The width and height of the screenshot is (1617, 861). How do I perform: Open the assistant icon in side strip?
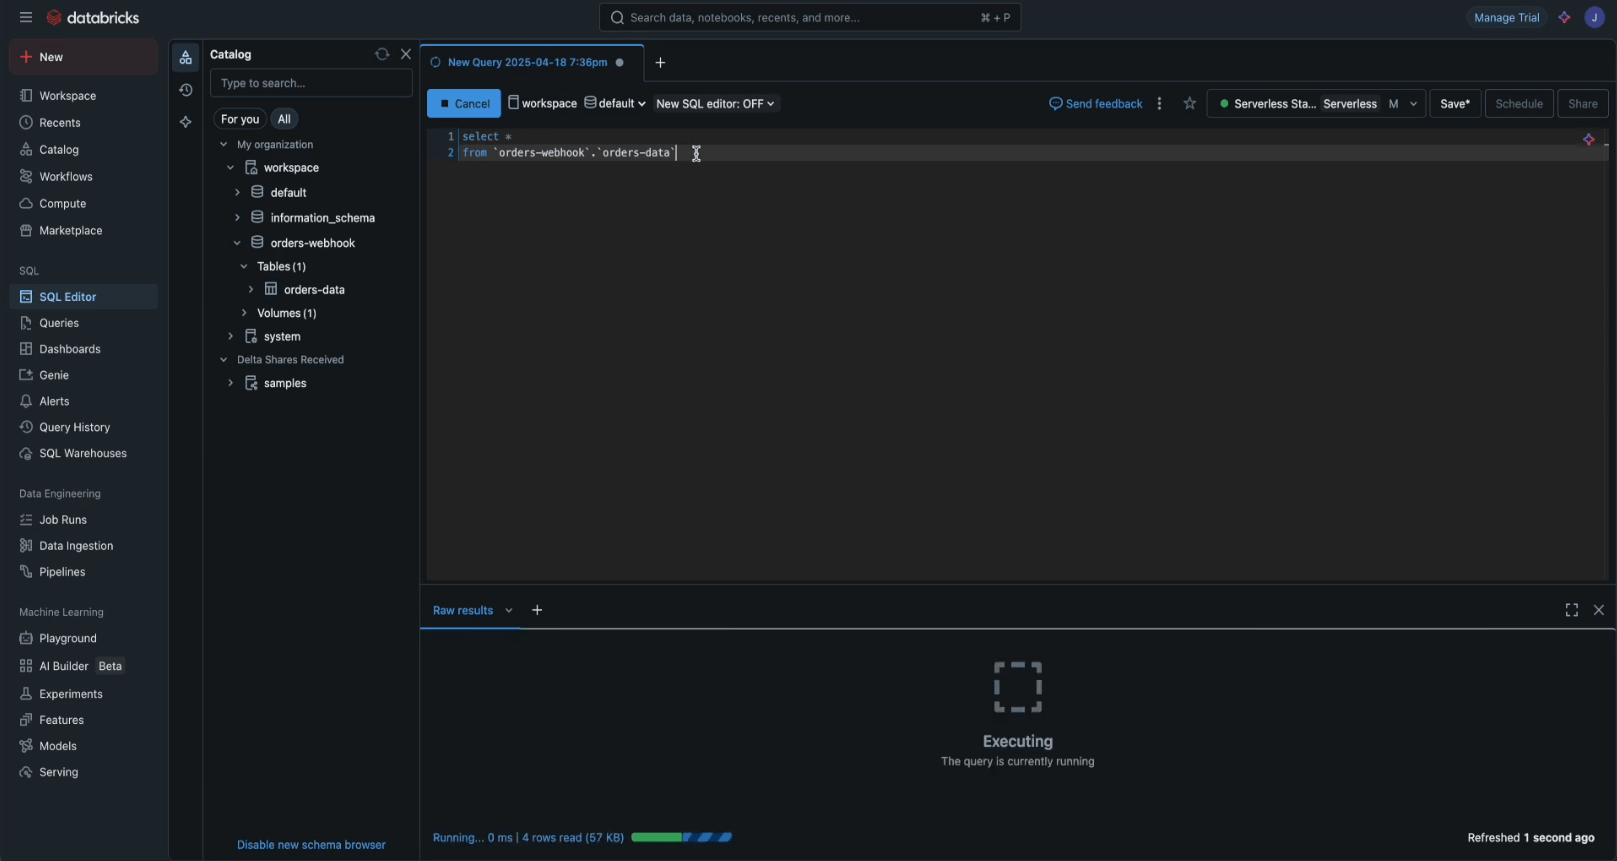(x=186, y=122)
